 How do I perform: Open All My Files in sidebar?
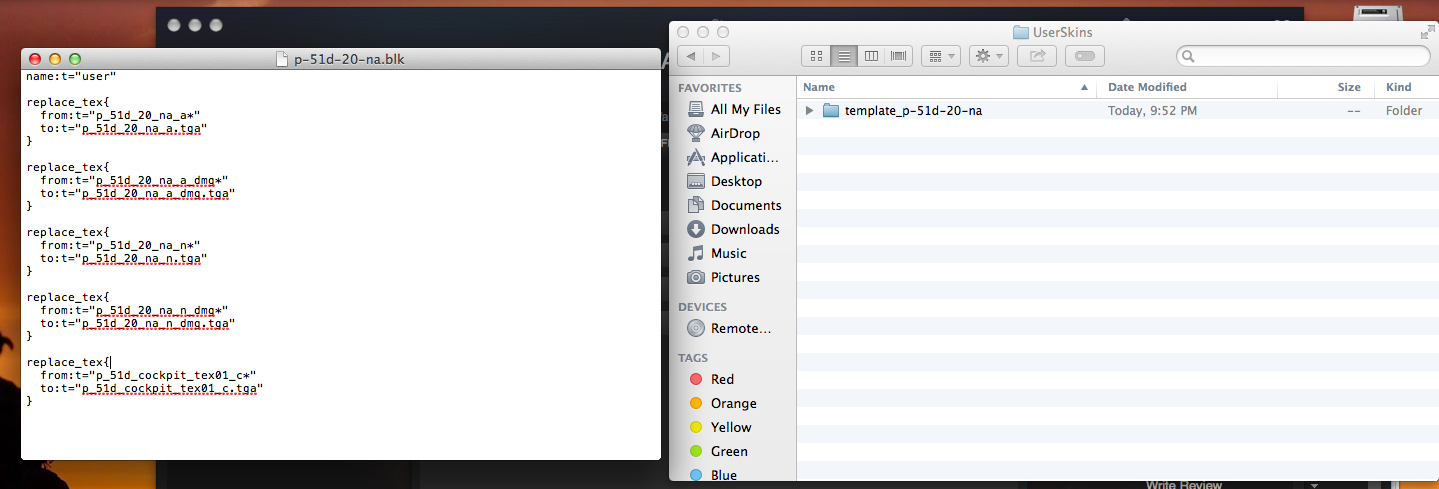pyautogui.click(x=734, y=109)
